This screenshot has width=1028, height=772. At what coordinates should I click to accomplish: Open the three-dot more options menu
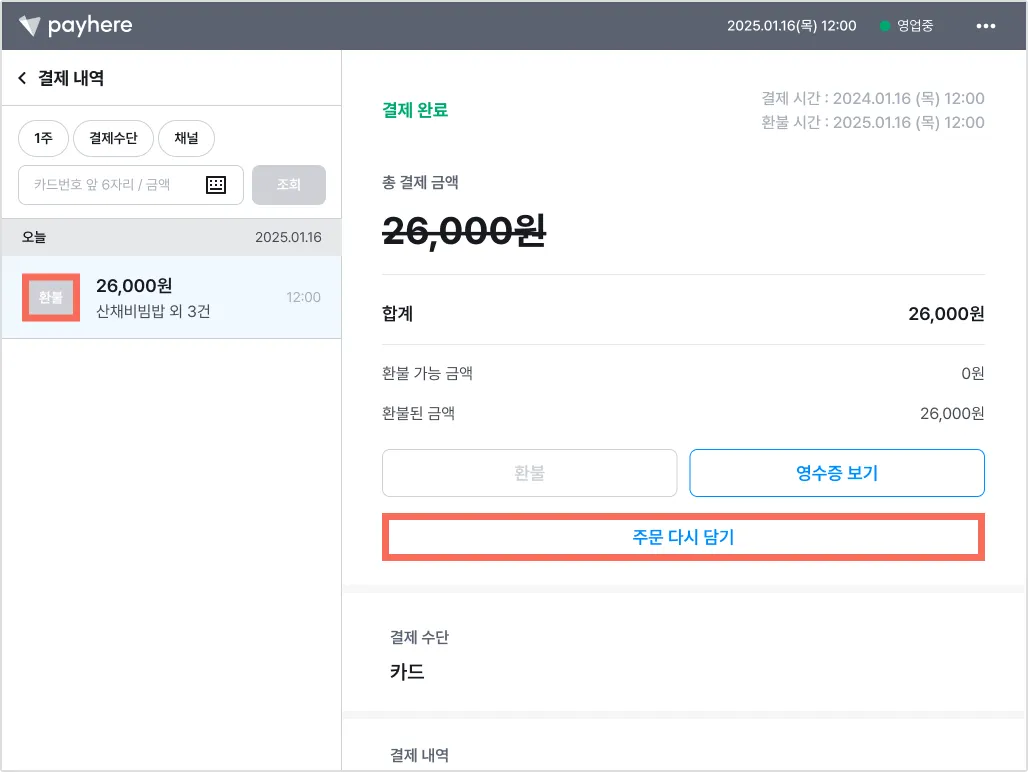986,26
